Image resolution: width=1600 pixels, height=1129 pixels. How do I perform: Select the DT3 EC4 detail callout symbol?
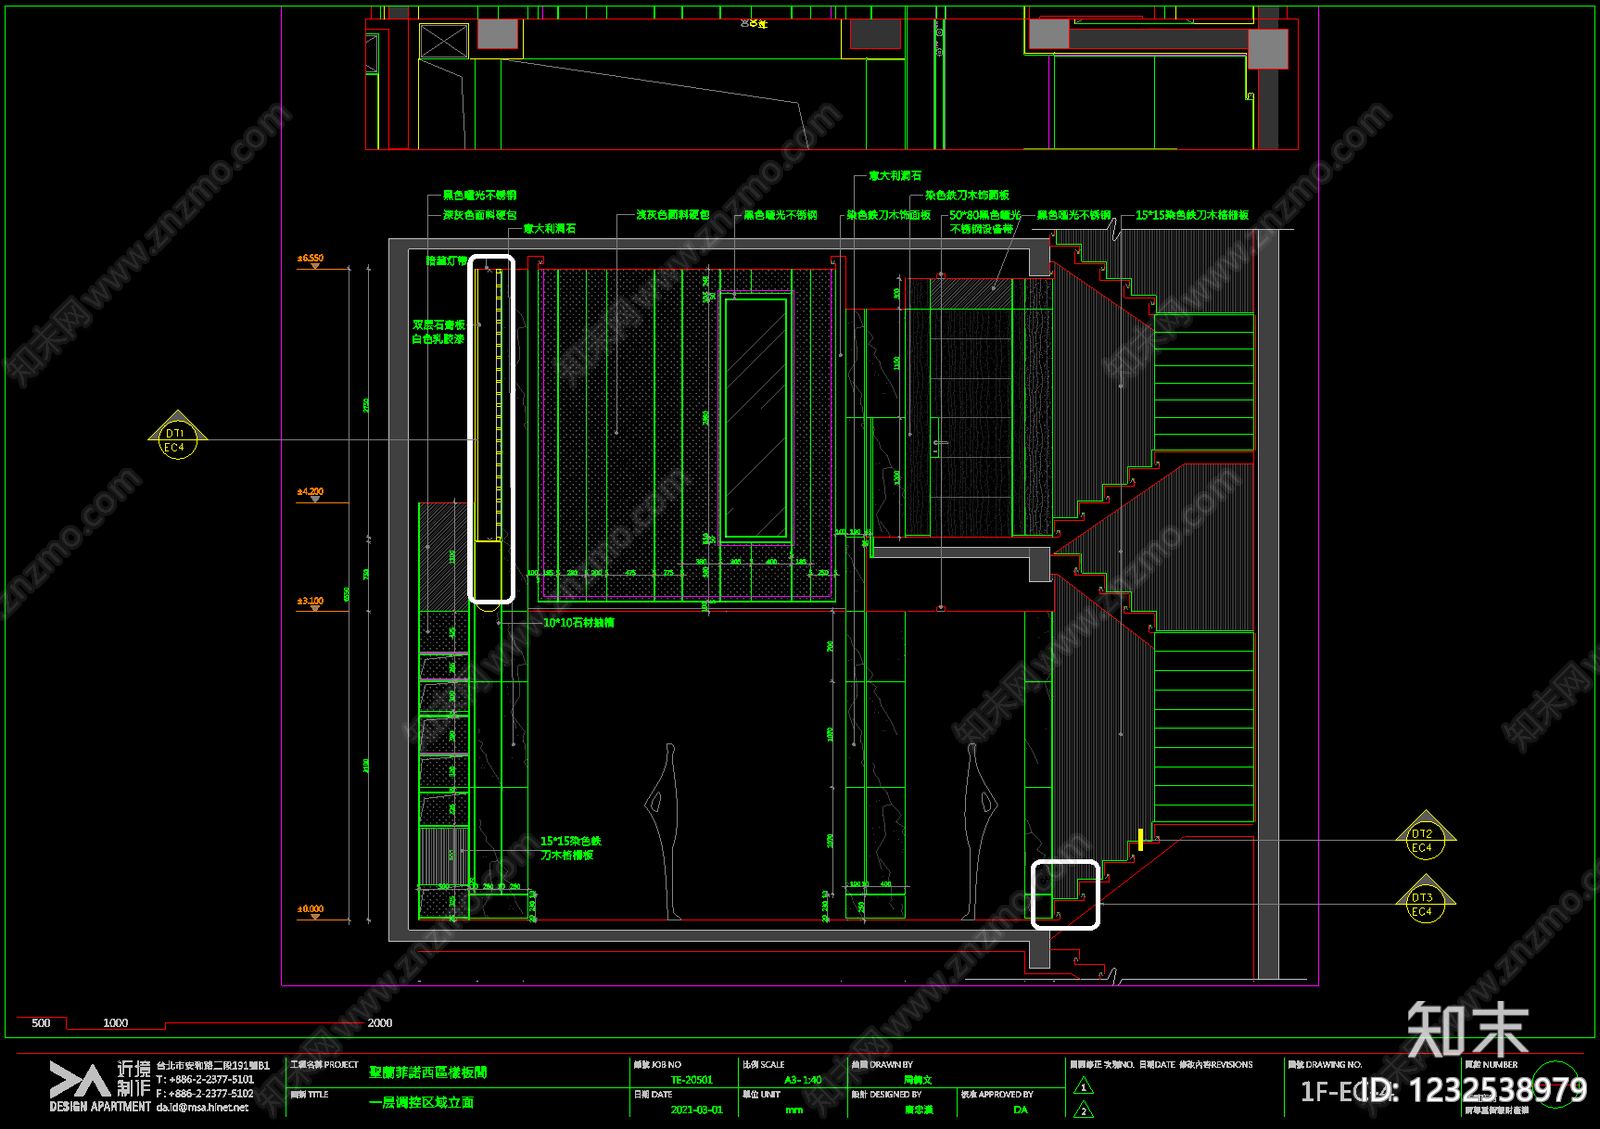(1426, 899)
